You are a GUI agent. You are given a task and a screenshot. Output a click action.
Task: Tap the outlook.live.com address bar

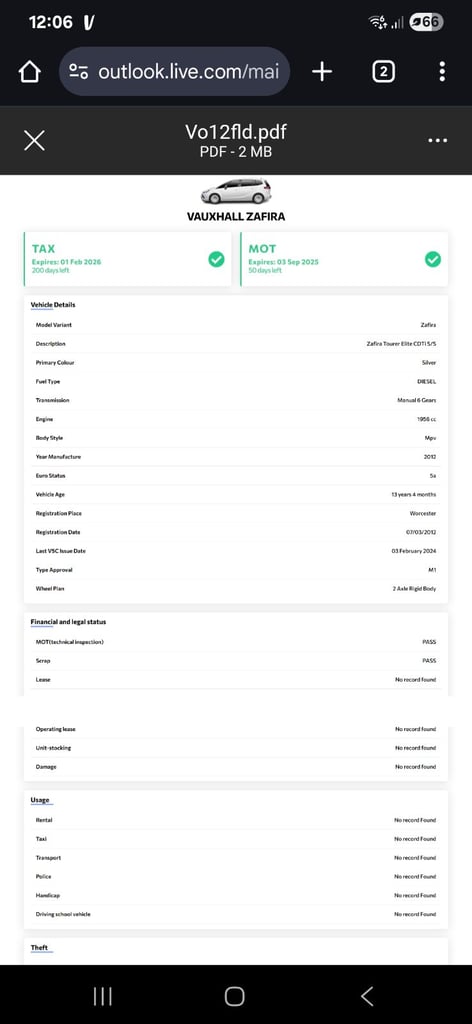coord(174,72)
